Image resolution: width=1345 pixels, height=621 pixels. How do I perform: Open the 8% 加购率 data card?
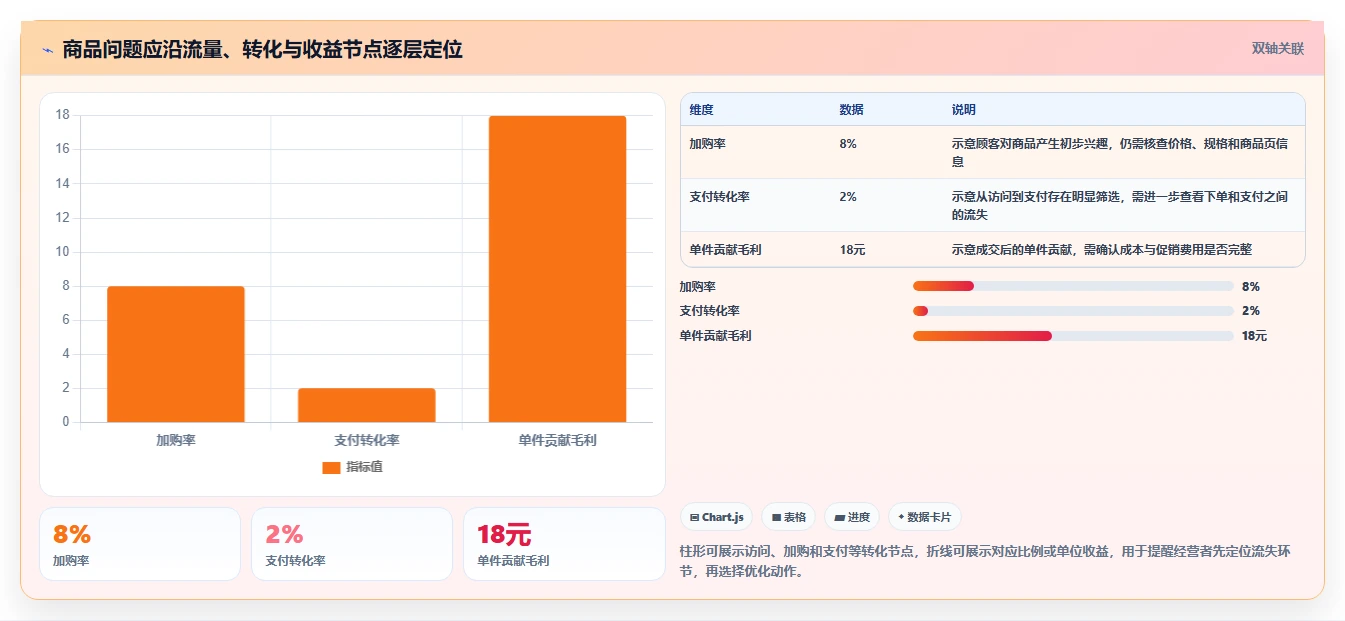click(x=140, y=544)
